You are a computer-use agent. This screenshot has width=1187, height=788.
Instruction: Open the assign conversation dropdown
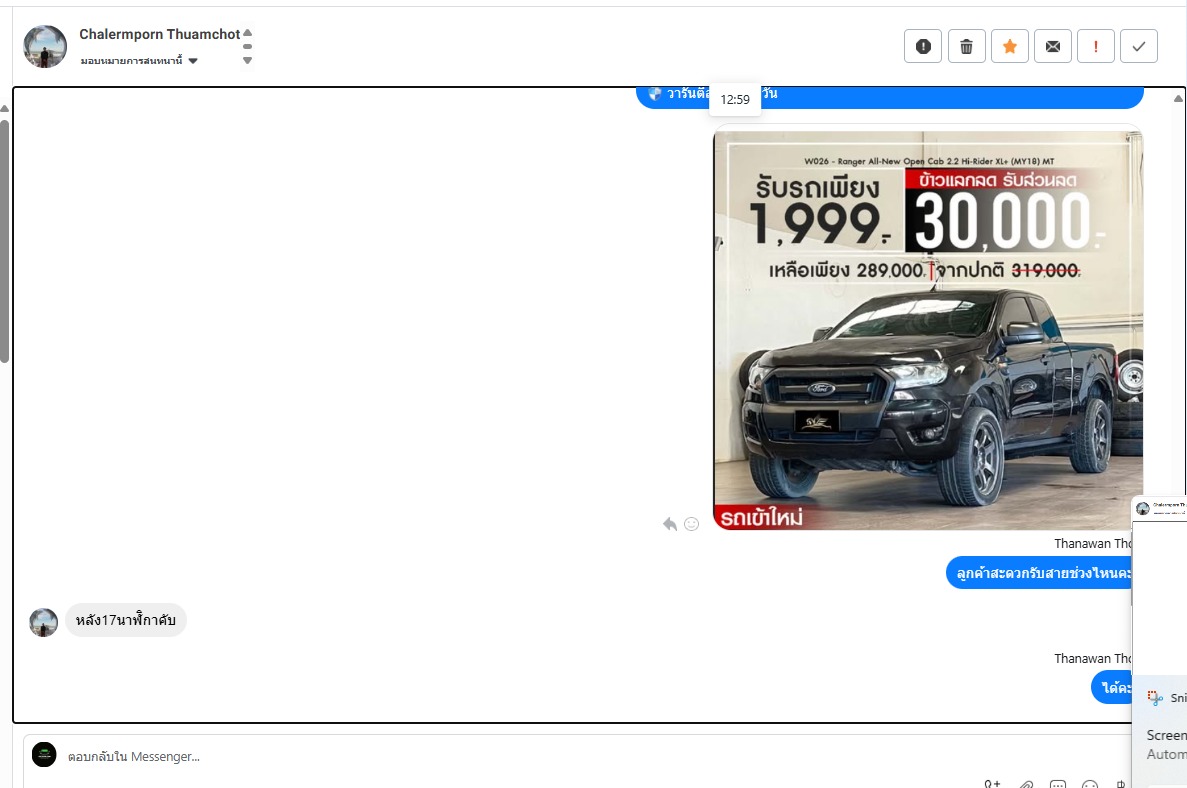[x=139, y=61]
